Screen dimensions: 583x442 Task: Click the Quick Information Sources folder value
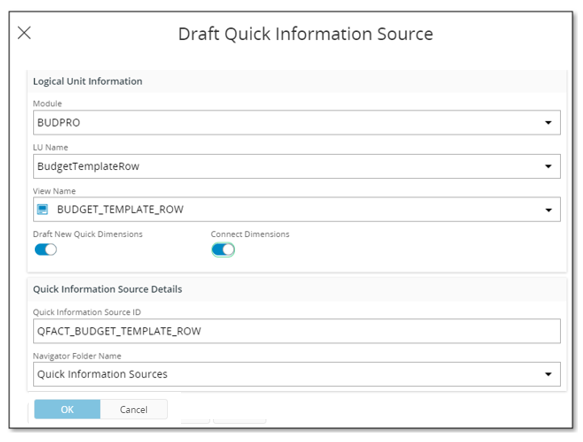pyautogui.click(x=102, y=374)
